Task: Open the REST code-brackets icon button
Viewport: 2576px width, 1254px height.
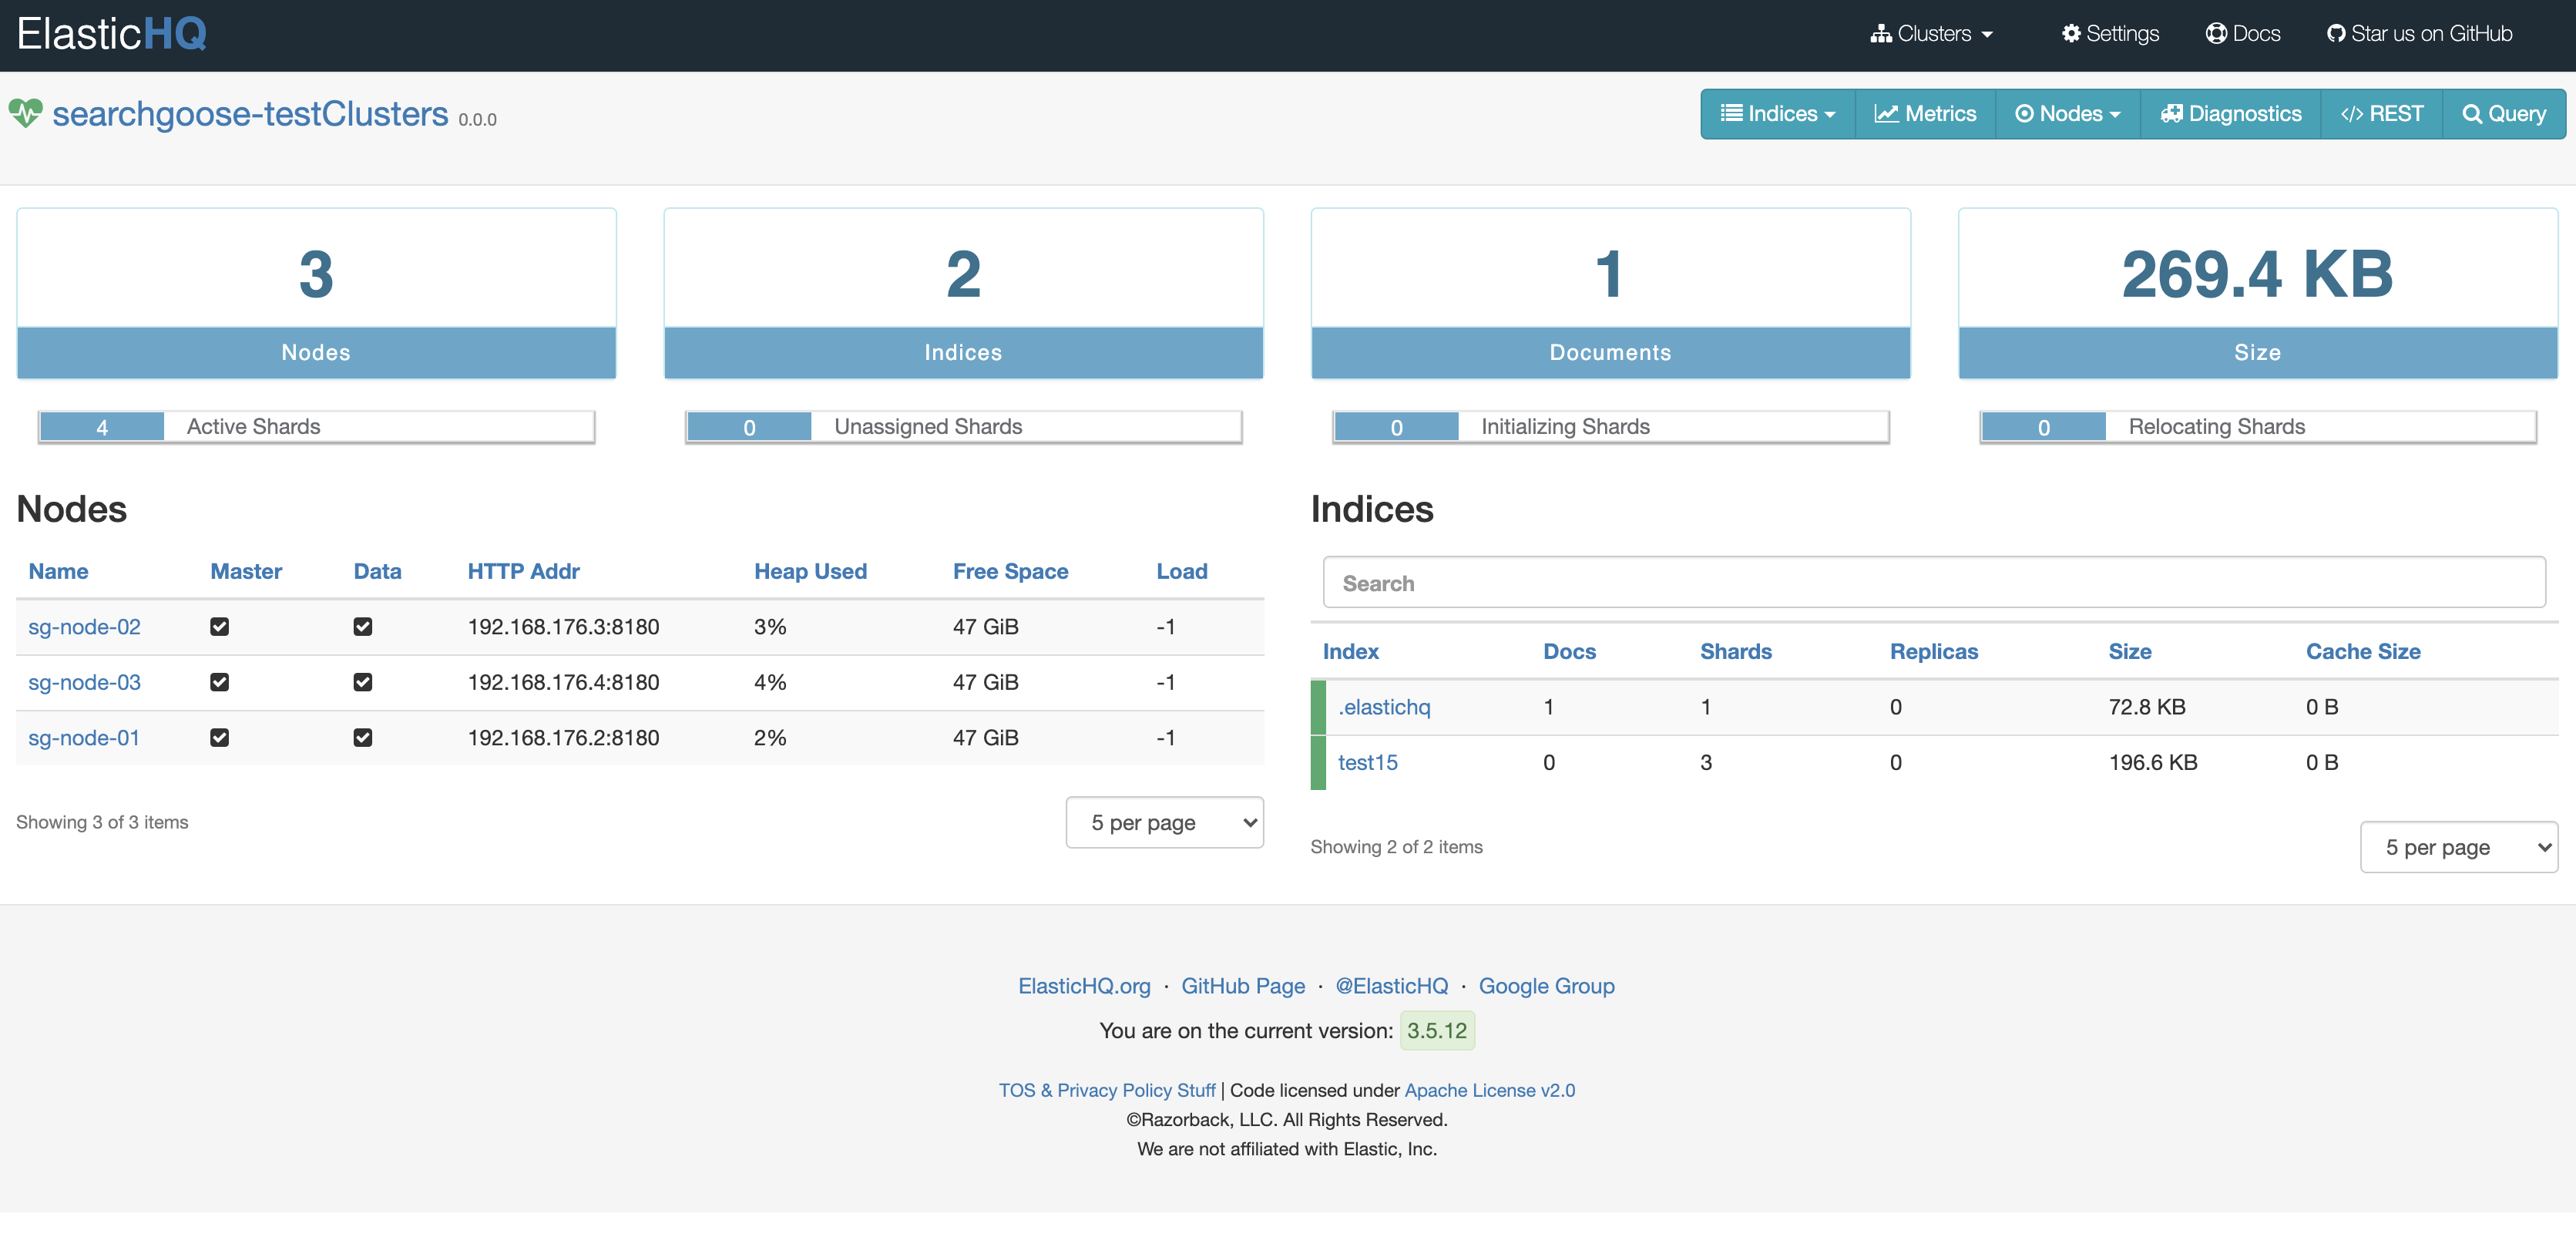Action: point(2351,114)
